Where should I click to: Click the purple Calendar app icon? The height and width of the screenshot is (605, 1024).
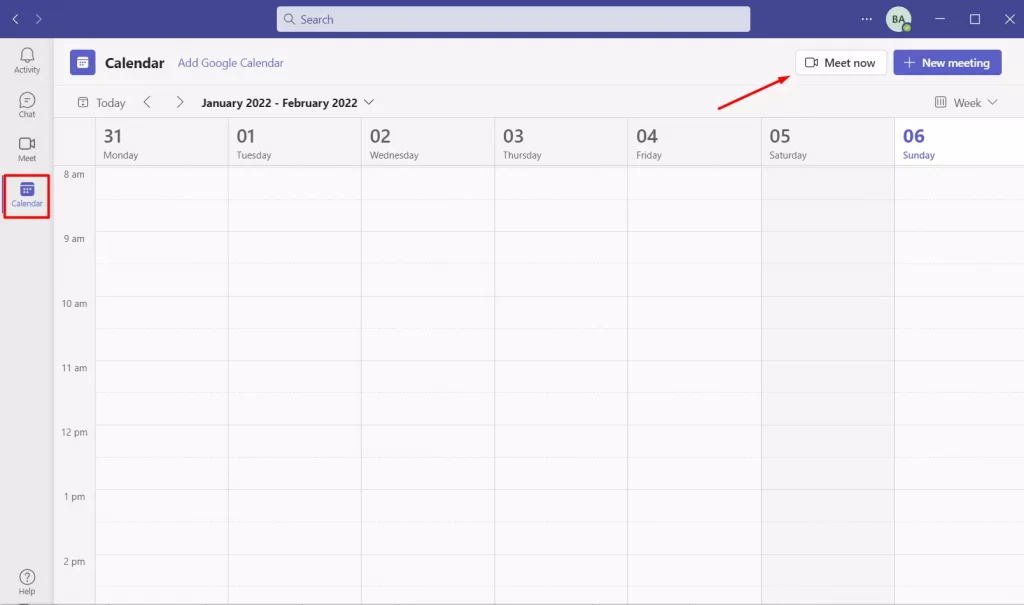83,63
